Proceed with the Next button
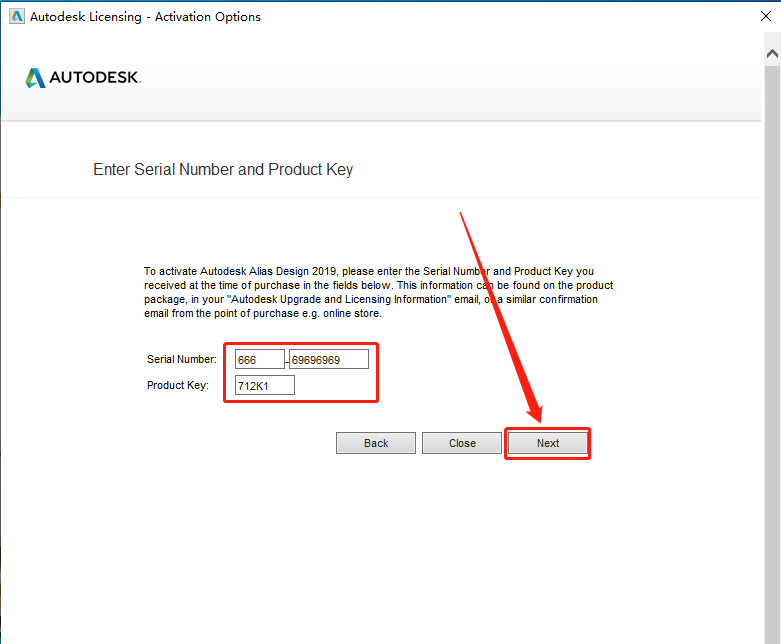This screenshot has width=781, height=644. (547, 443)
